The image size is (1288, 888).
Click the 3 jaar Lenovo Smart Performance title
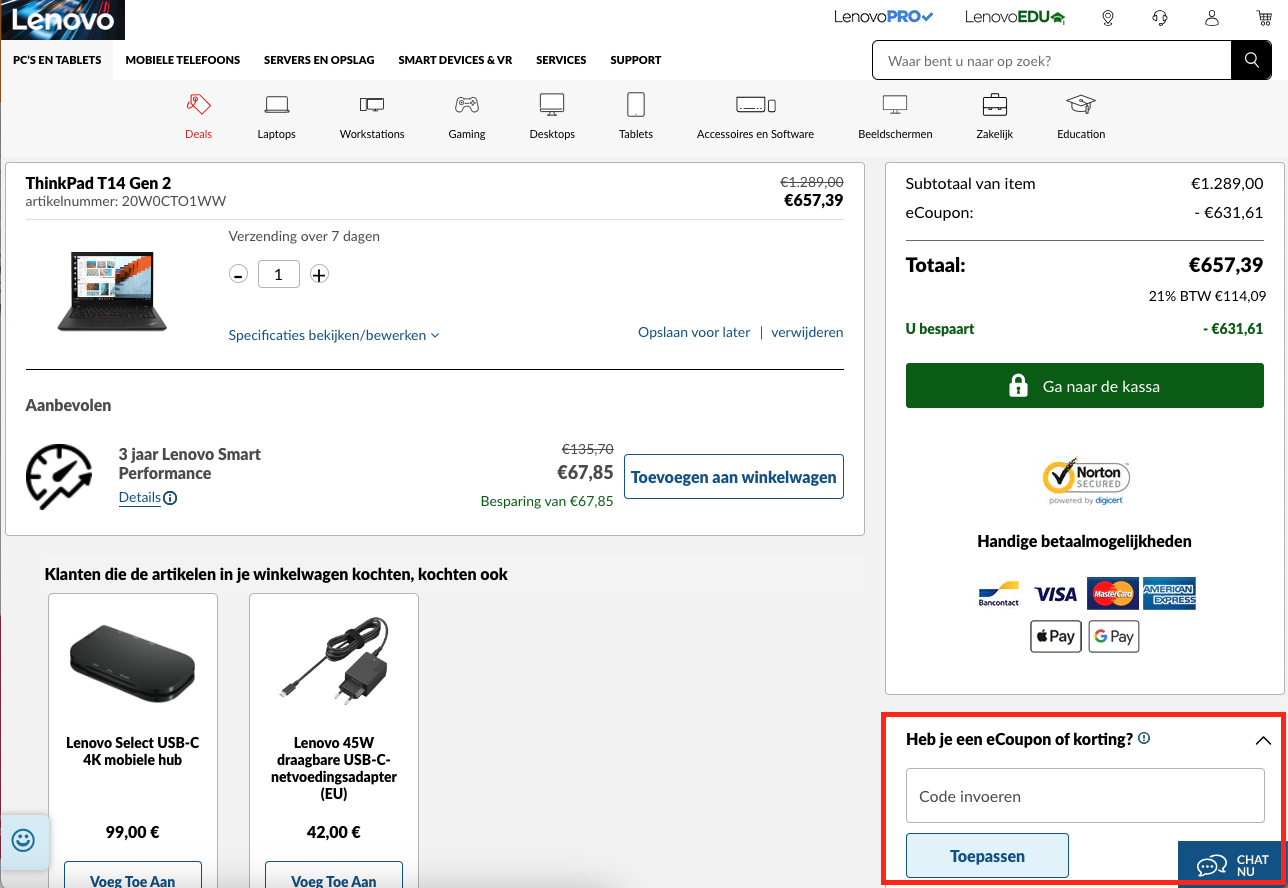click(189, 464)
